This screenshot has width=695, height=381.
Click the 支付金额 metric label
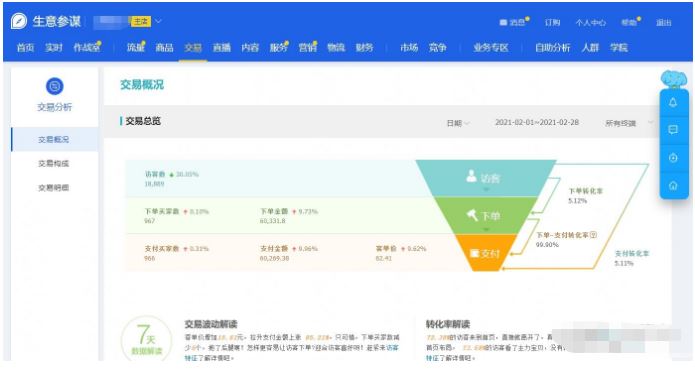point(274,249)
